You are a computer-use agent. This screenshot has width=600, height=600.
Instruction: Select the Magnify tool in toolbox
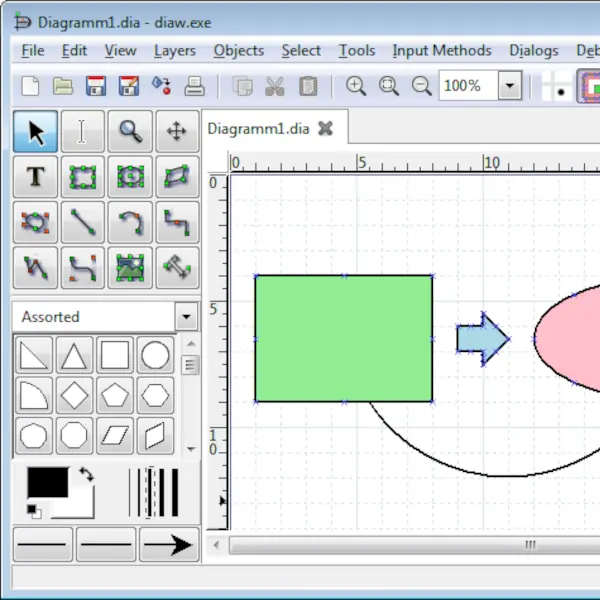(129, 132)
